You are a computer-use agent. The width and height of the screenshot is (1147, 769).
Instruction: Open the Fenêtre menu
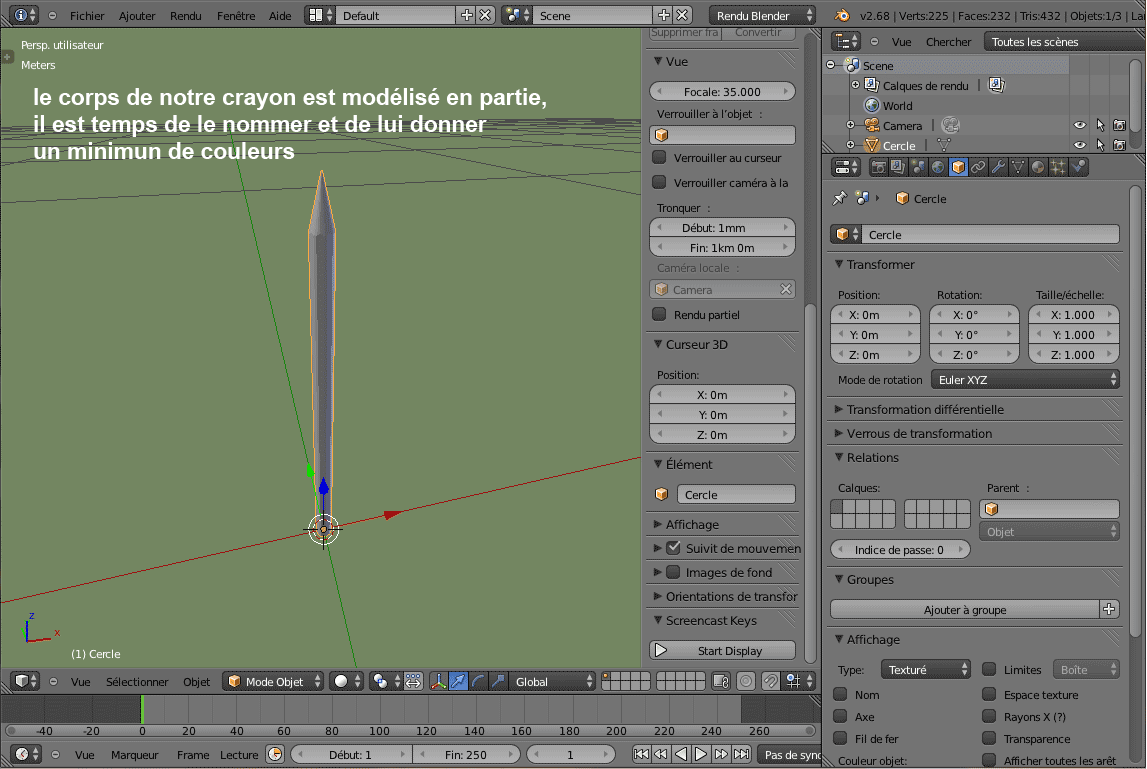tap(236, 15)
